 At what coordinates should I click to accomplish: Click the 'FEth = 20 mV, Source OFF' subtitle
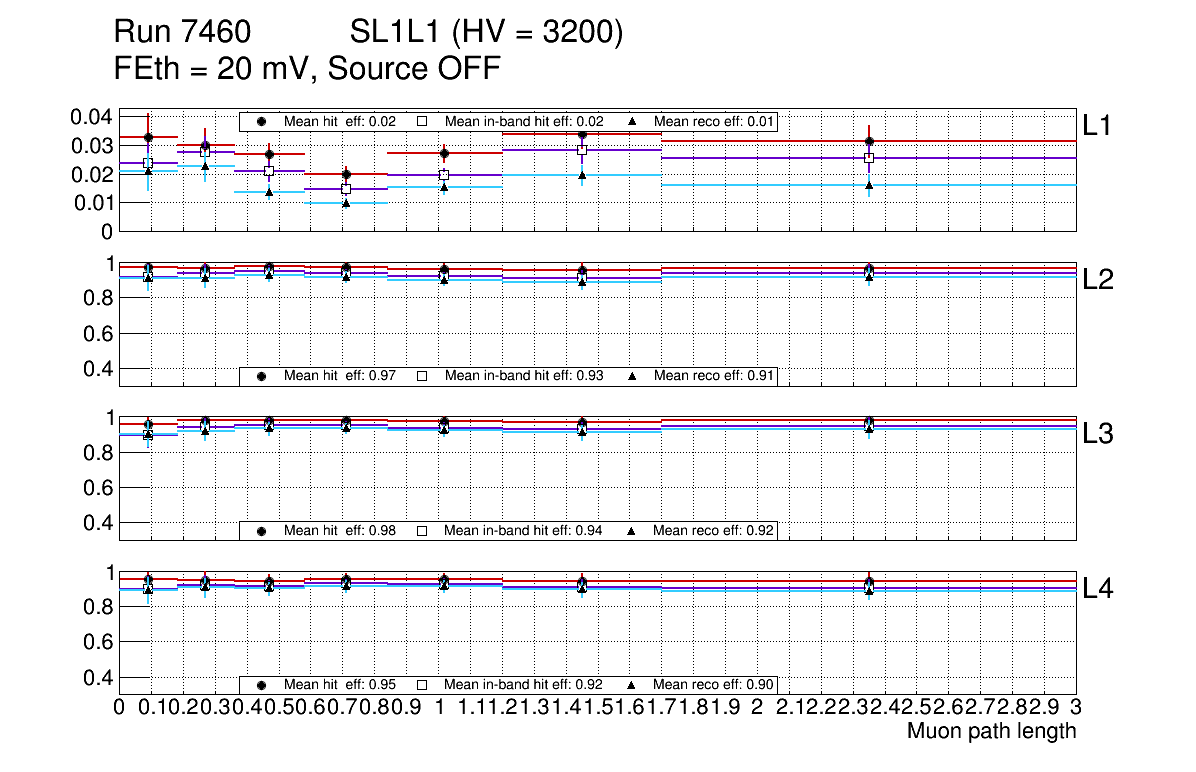(x=307, y=69)
